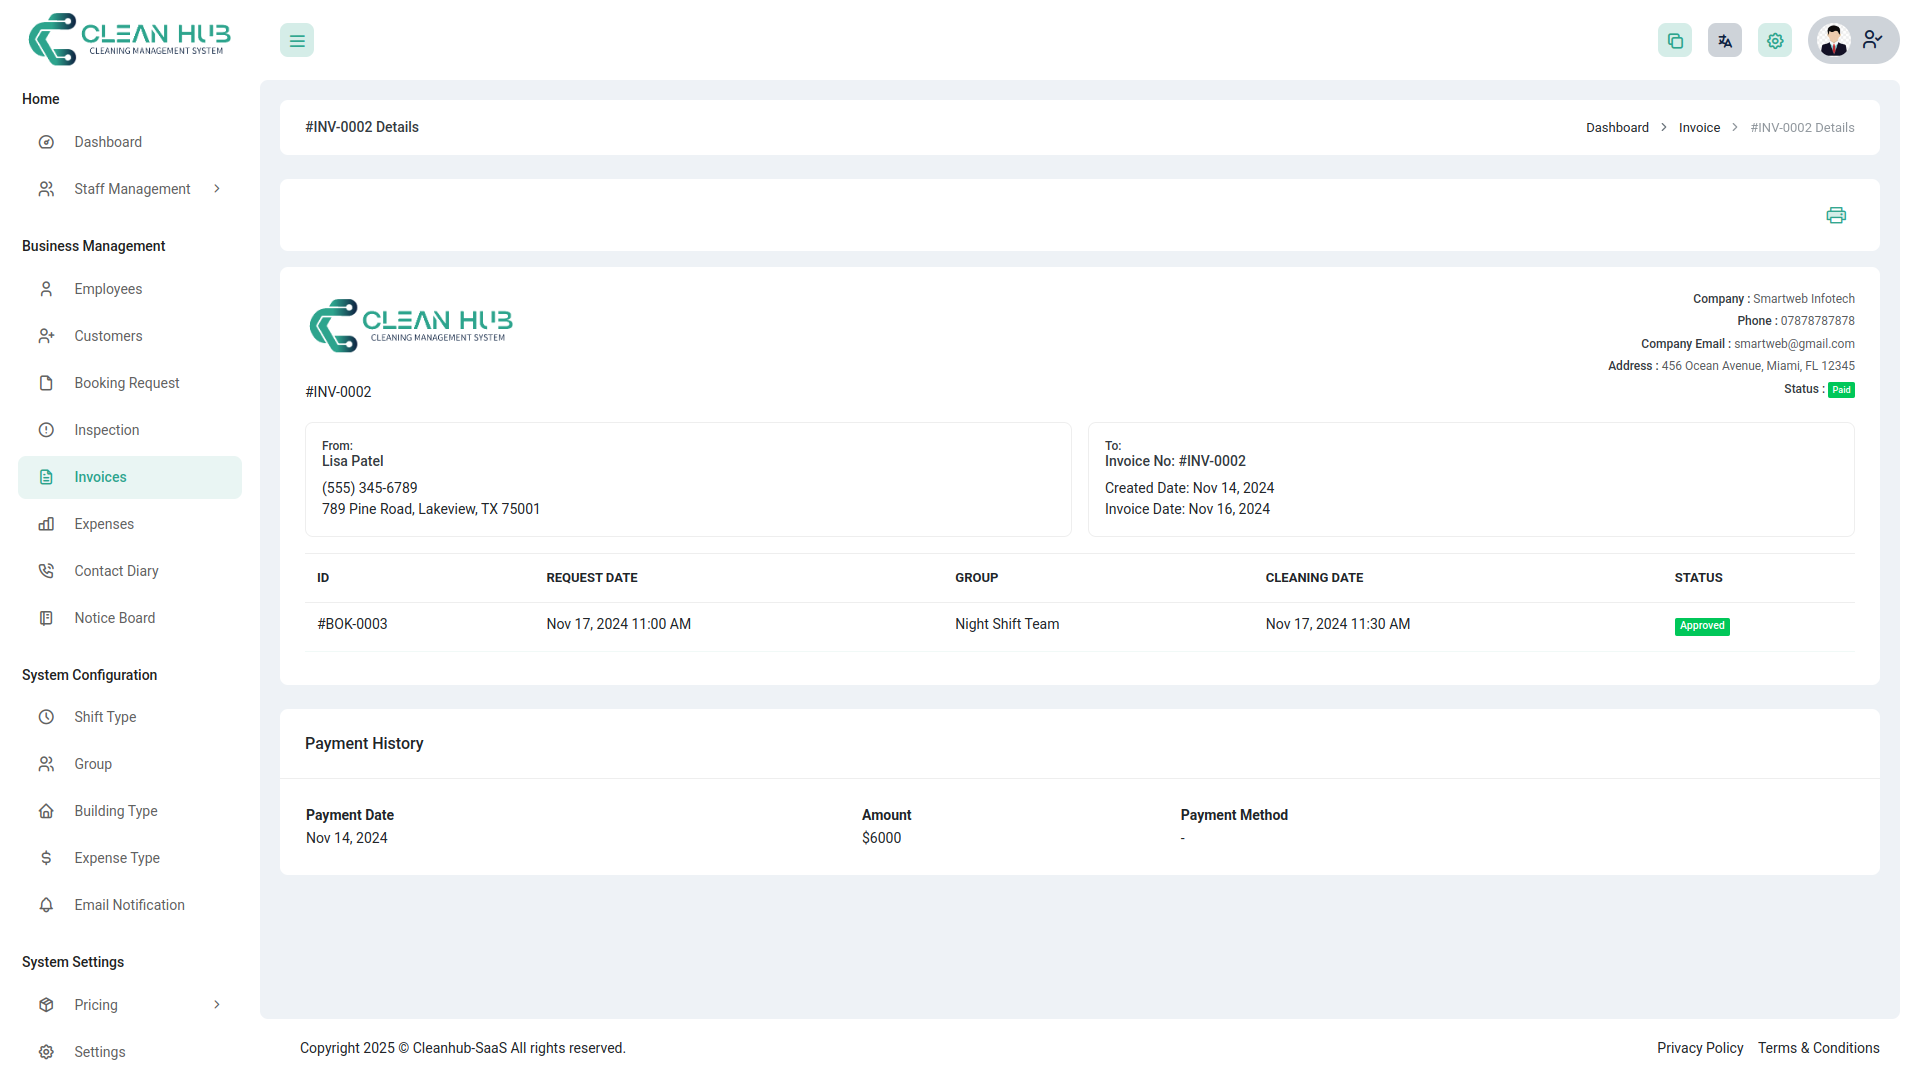The height and width of the screenshot is (1080, 1920).
Task: Toggle the sidebar hamburger menu button
Action: [297, 41]
